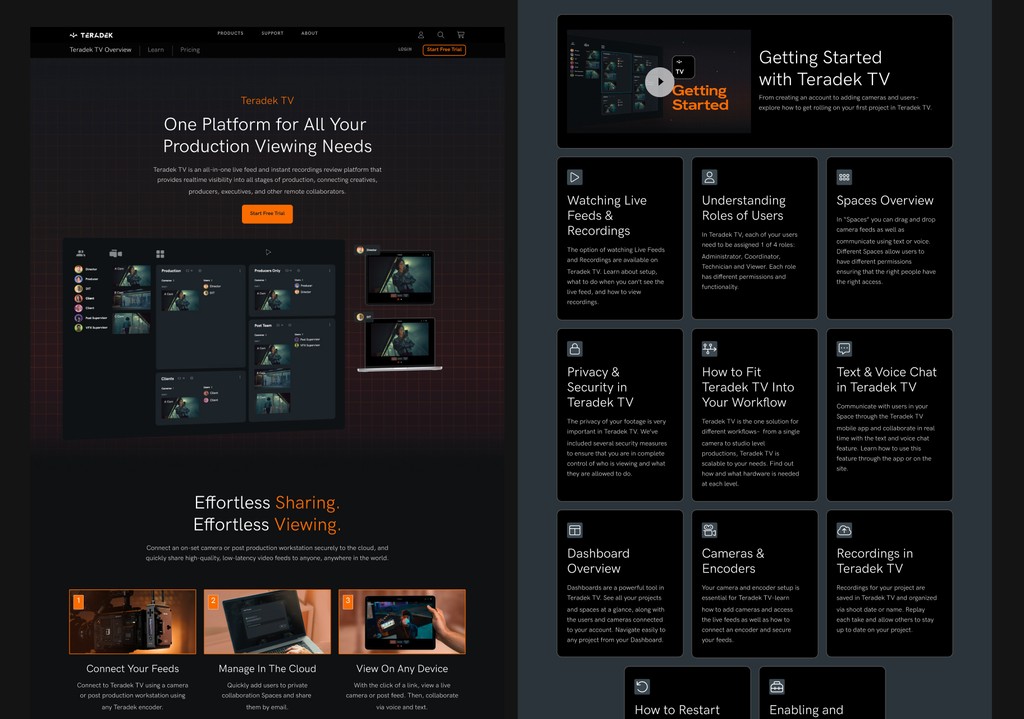This screenshot has height=719, width=1024.
Task: Click the Cameras & Encoders camera icon
Action: (709, 530)
